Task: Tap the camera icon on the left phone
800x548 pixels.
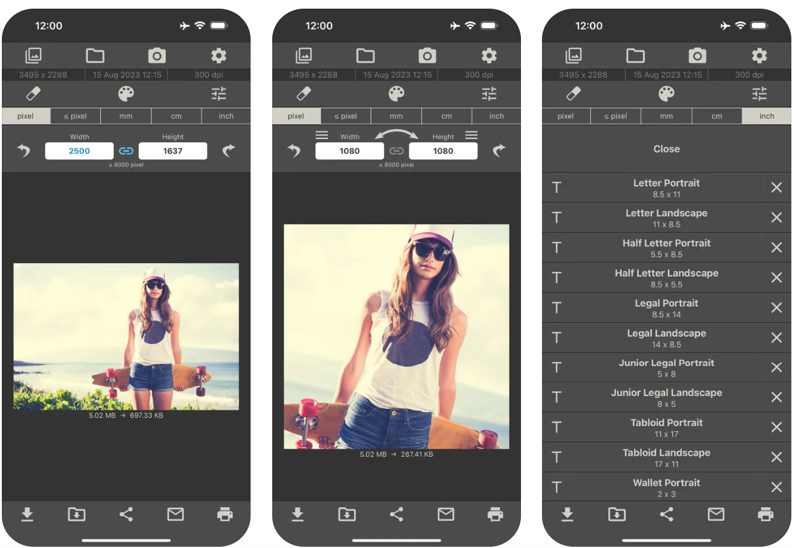Action: click(x=157, y=56)
